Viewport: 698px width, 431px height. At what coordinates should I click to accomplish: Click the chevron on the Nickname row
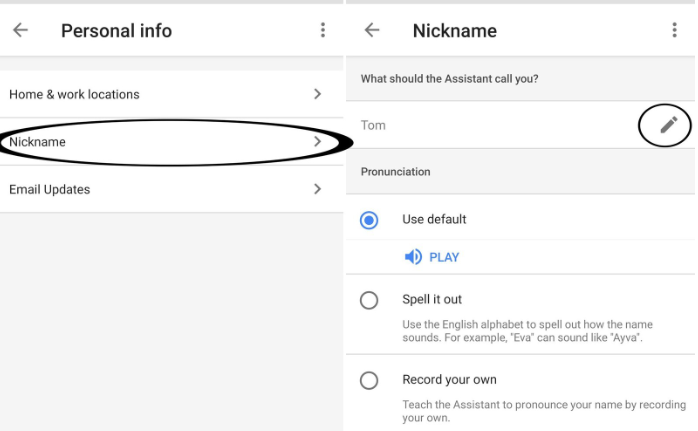click(x=317, y=142)
